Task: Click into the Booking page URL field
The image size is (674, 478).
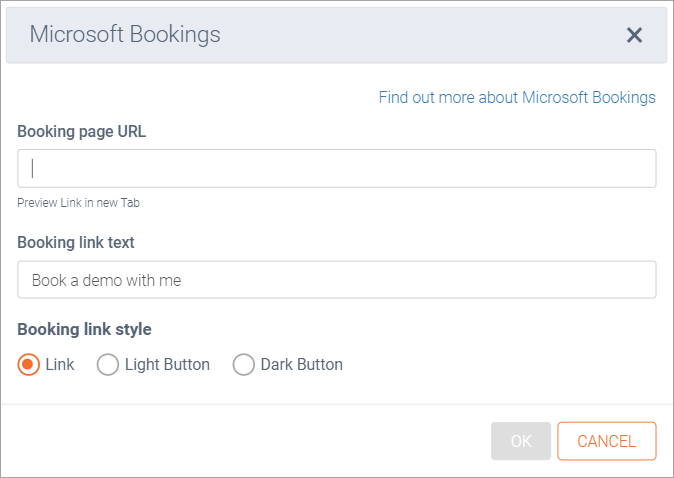Action: coord(336,168)
